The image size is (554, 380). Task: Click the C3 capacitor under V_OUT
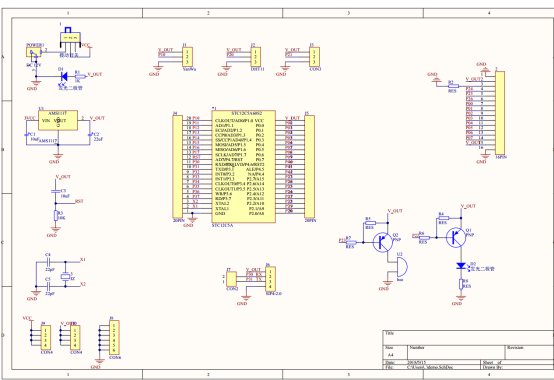(x=55, y=191)
